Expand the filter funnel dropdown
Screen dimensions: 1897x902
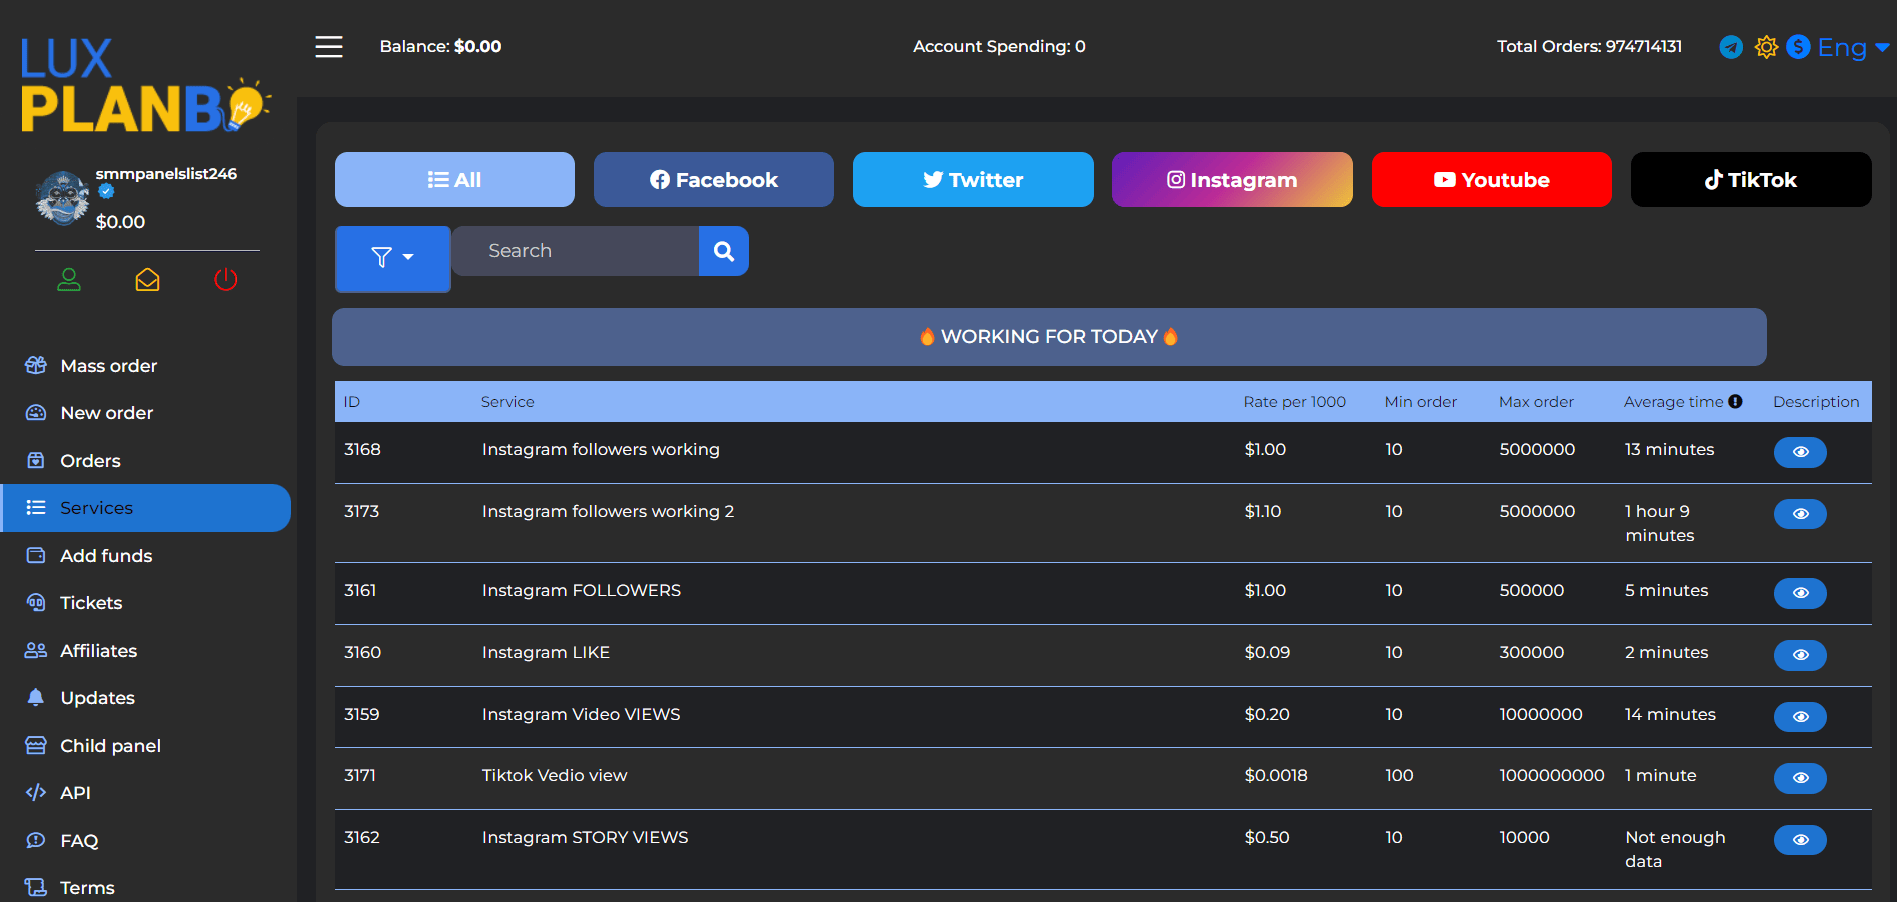tap(392, 258)
